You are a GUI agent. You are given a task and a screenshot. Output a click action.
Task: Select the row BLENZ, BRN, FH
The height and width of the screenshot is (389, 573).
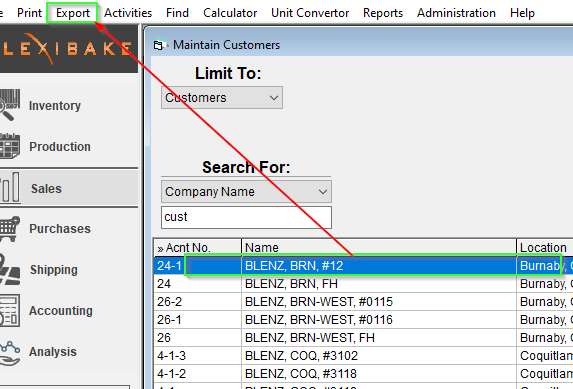363,284
